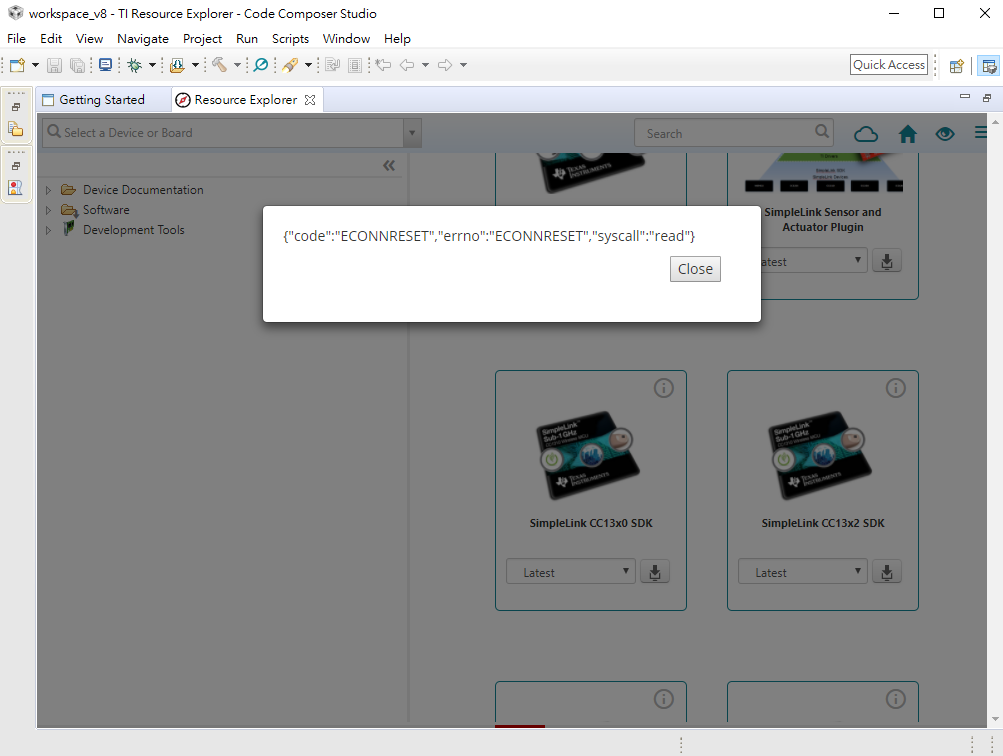Viewport: 1003px width, 756px height.
Task: Open the Back history dropdown arrow
Action: (x=425, y=65)
